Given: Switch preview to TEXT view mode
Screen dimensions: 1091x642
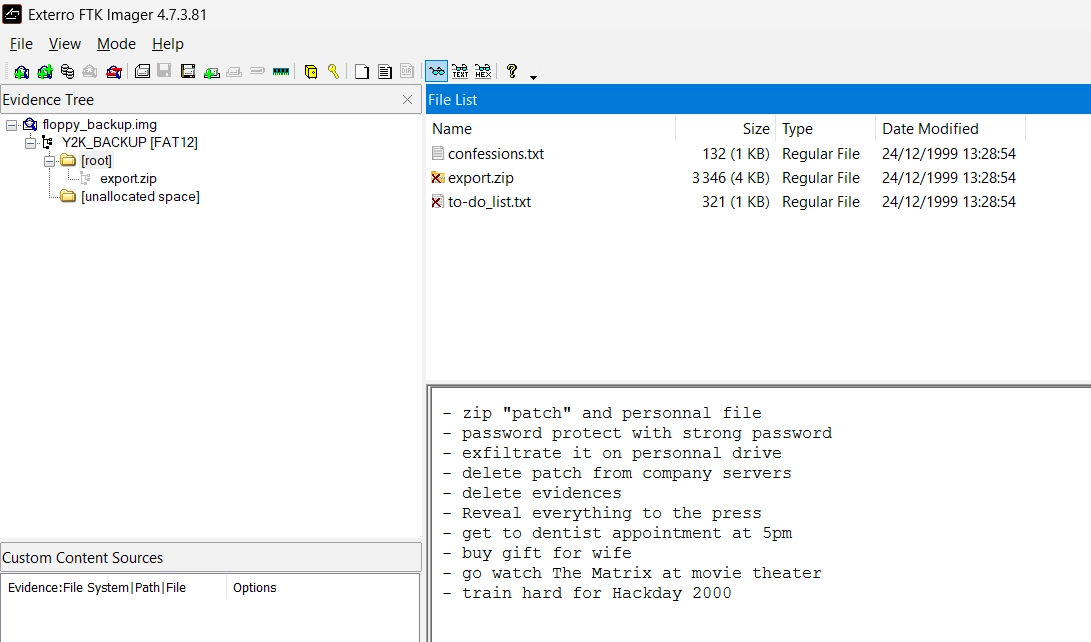Looking at the screenshot, I should tap(460, 71).
